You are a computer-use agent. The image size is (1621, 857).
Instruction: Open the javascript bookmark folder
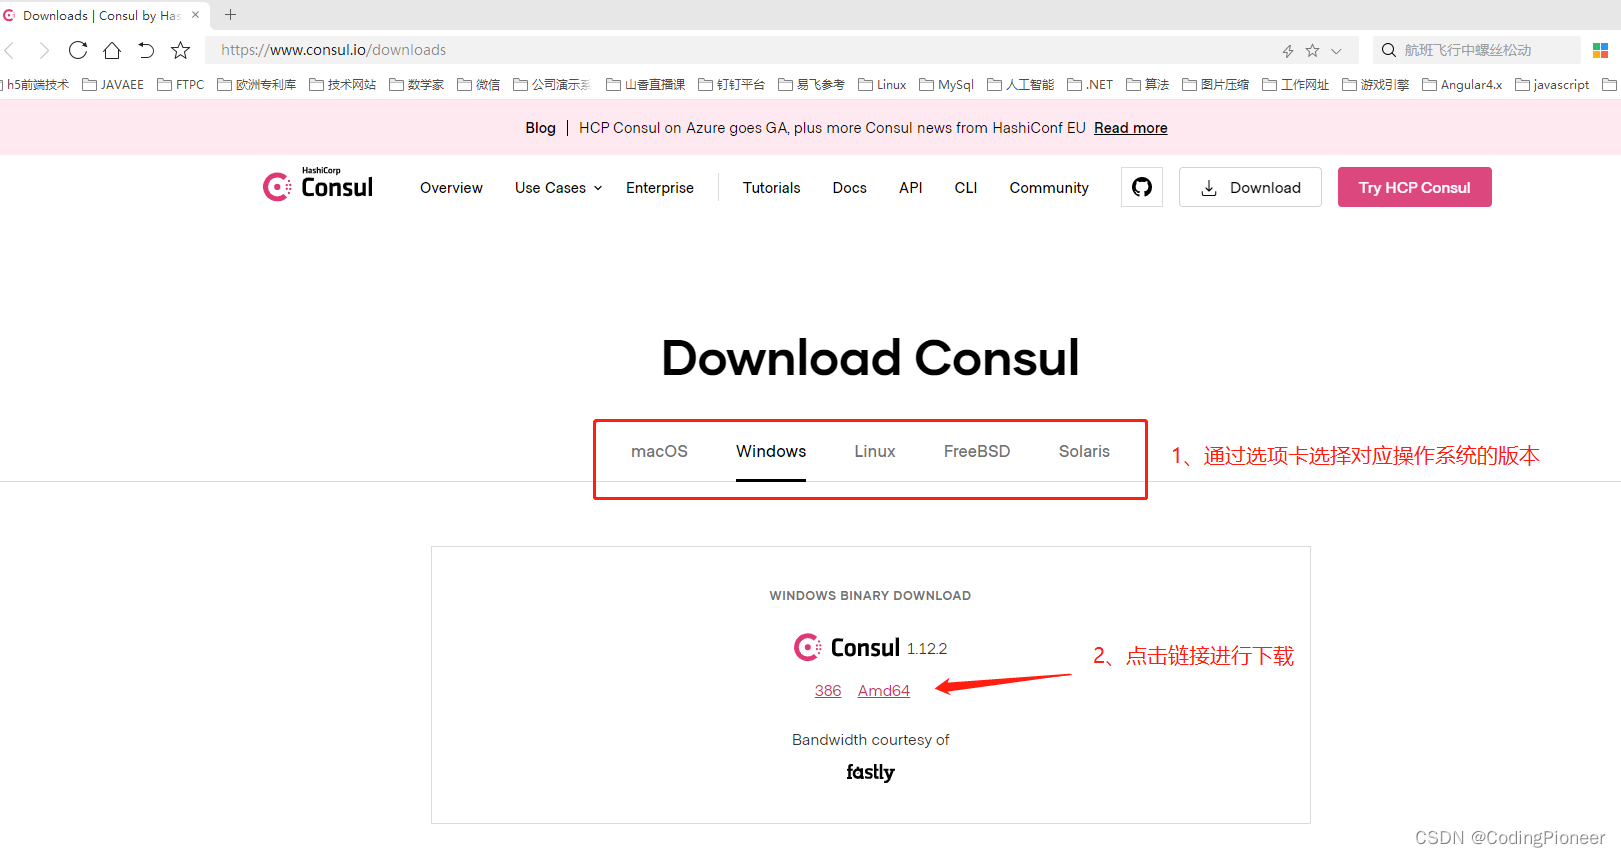[x=1553, y=85]
